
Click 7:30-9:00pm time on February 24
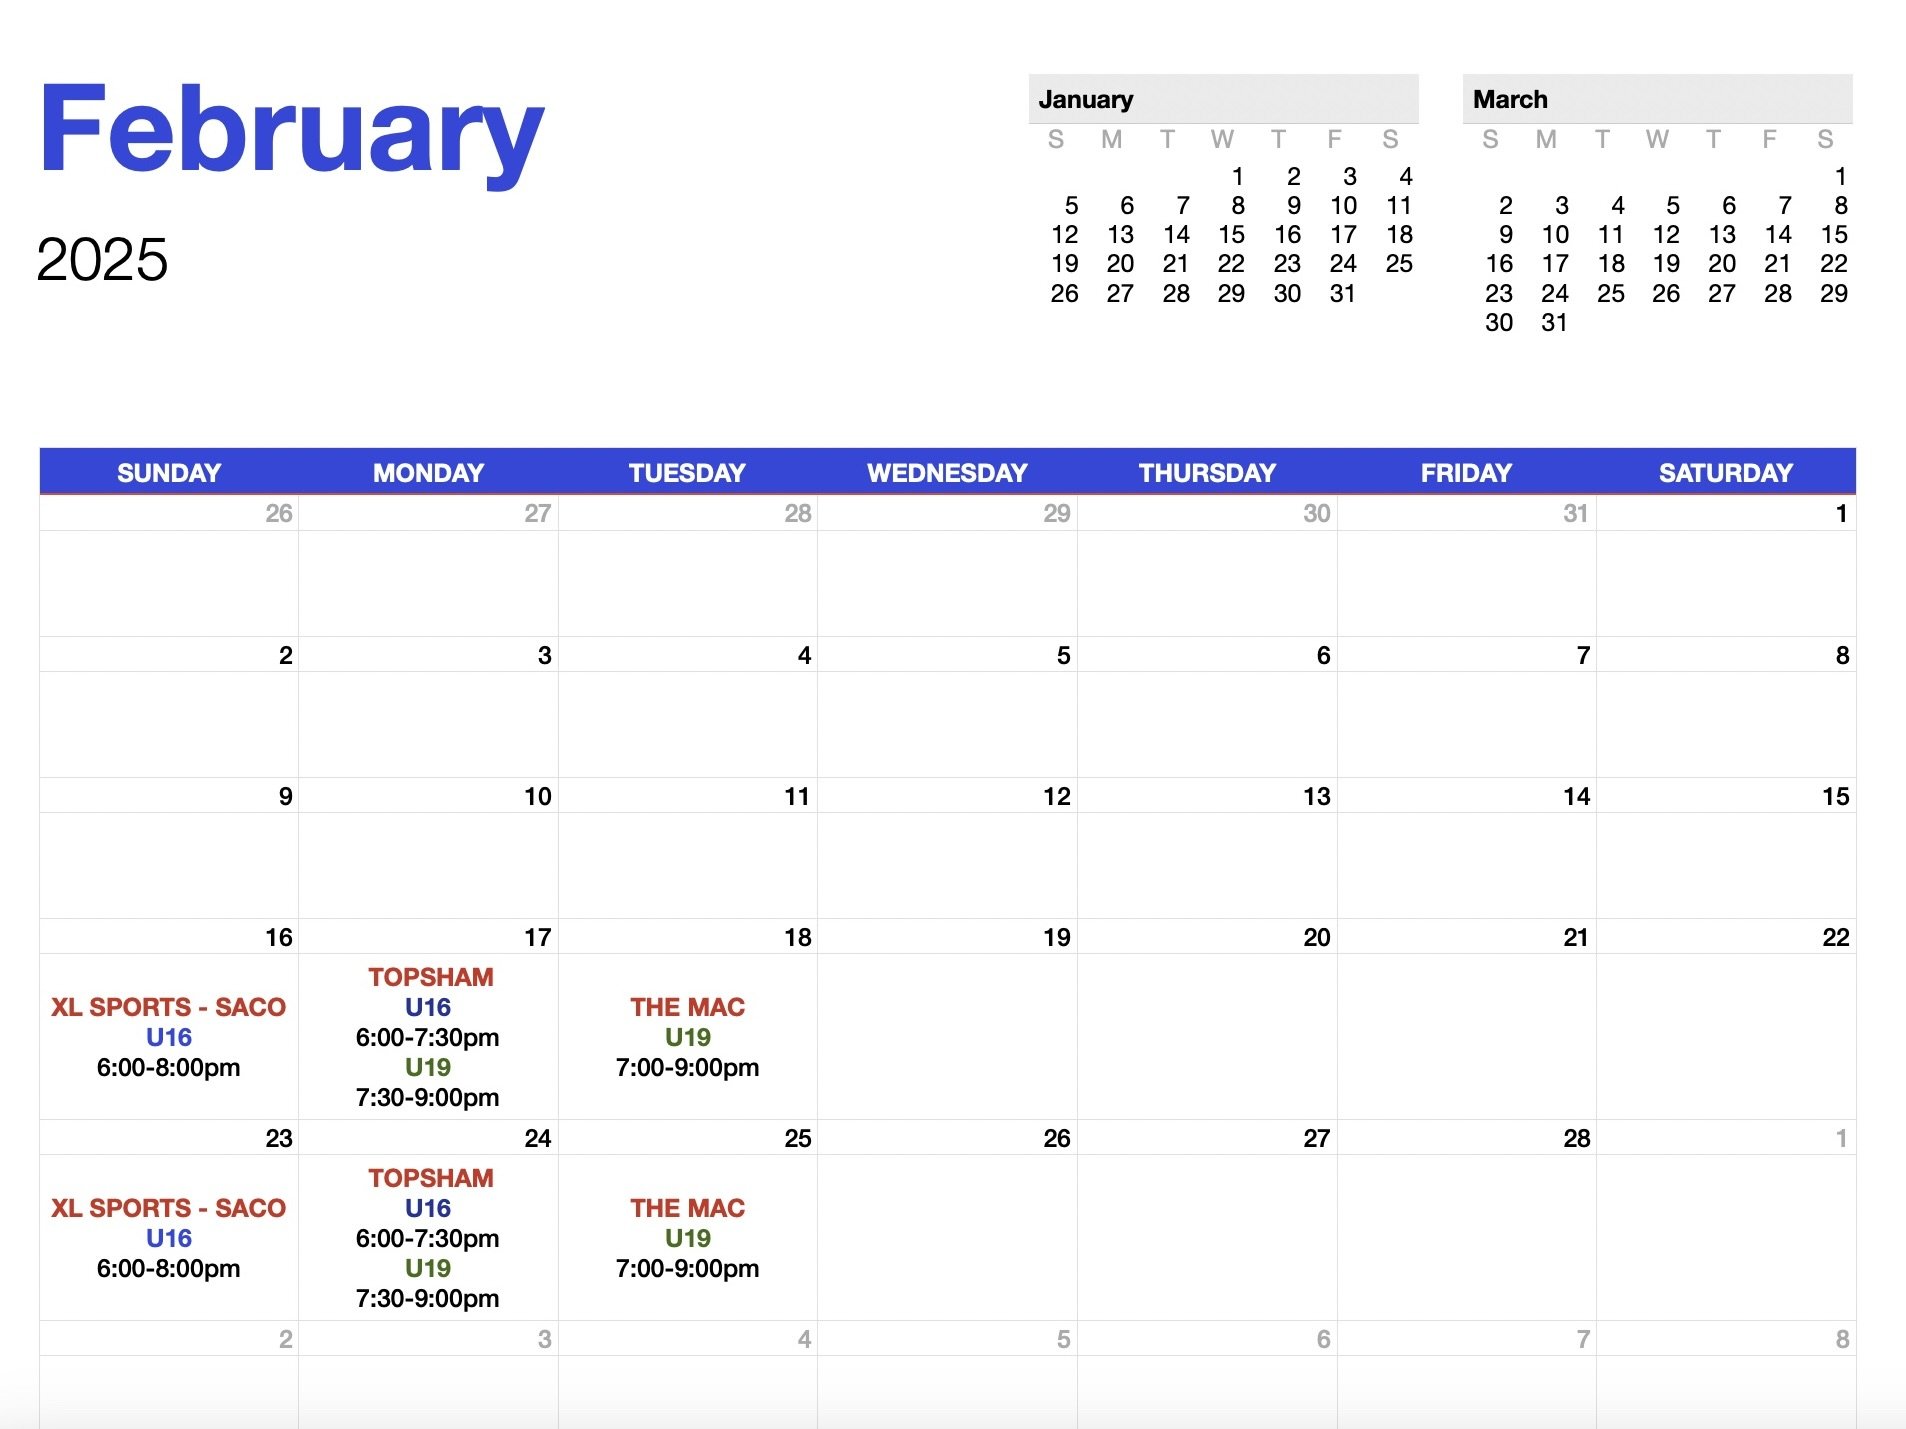tap(427, 1298)
